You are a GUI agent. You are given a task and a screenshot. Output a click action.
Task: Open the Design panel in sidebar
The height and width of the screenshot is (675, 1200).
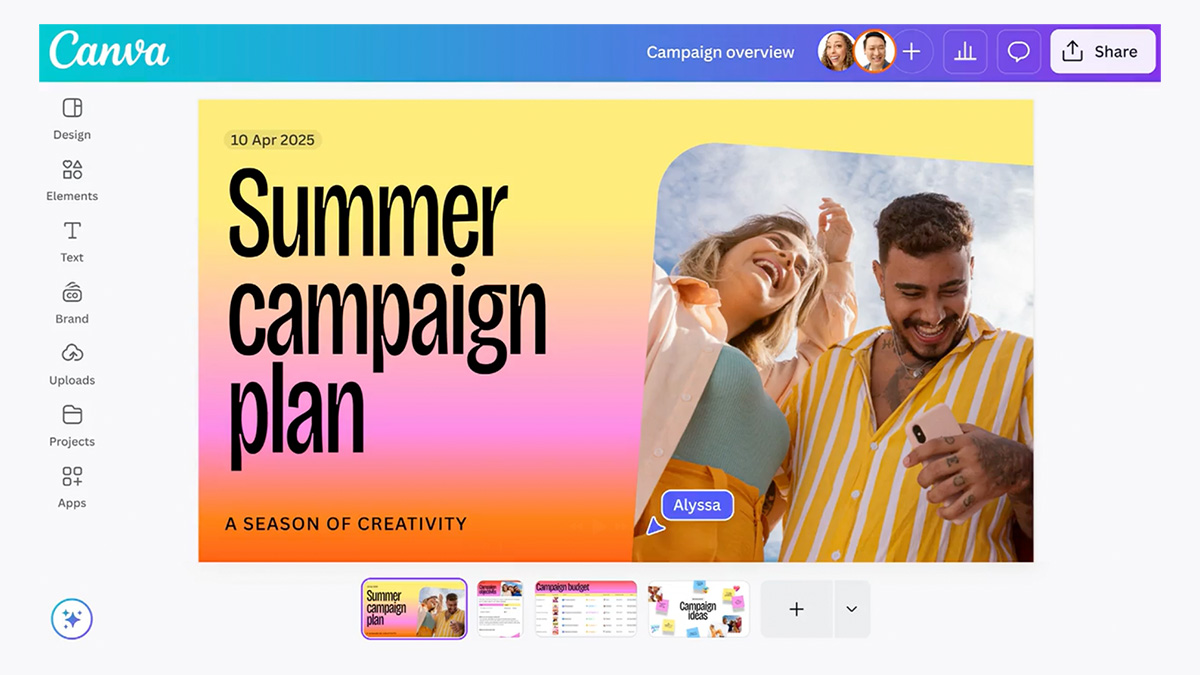tap(72, 119)
